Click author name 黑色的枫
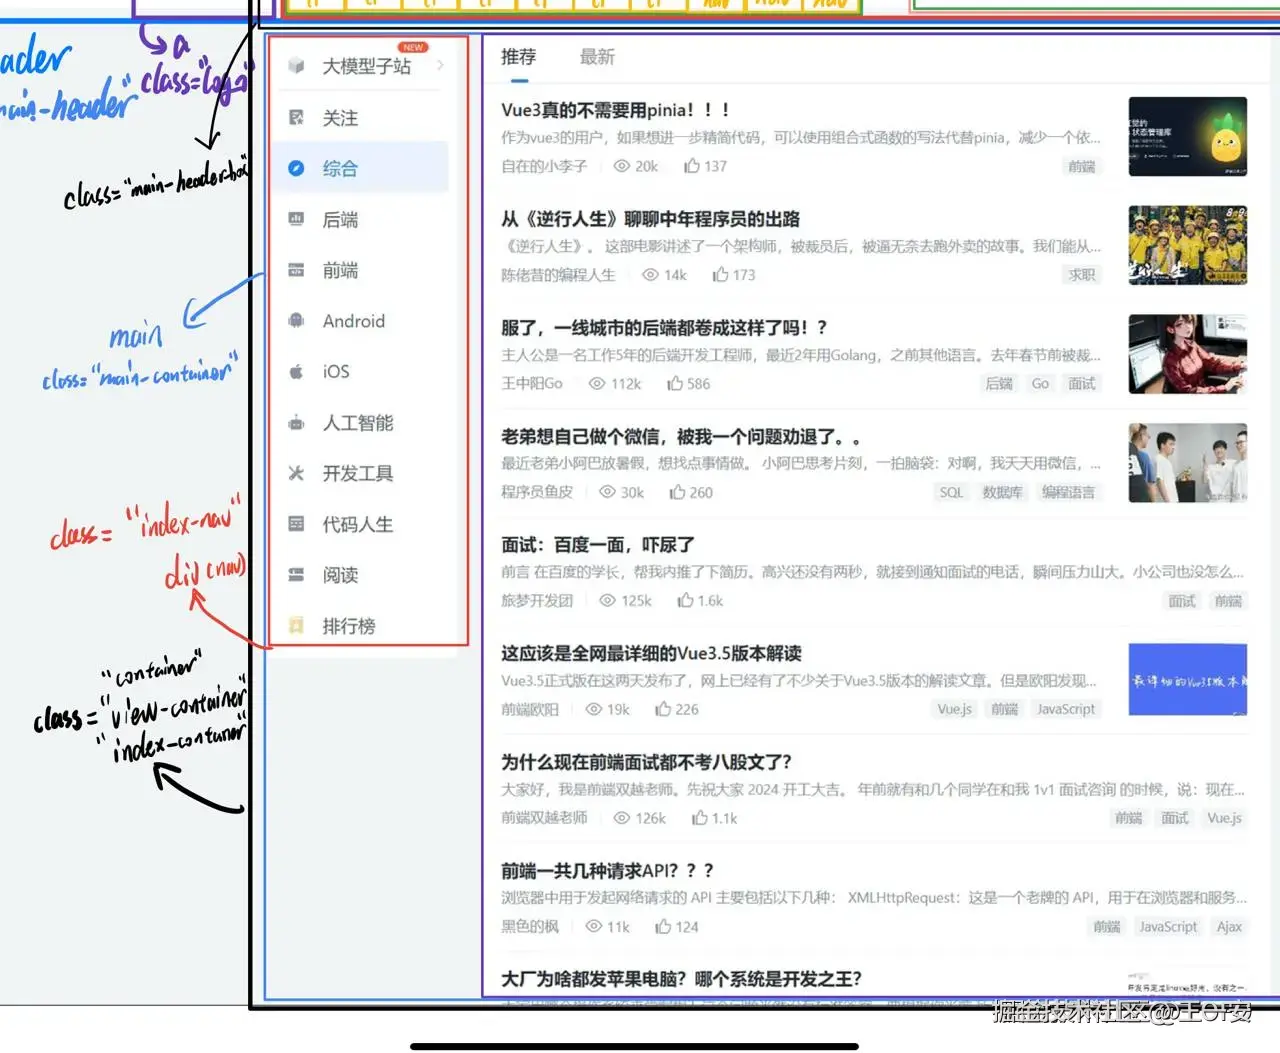 530,927
